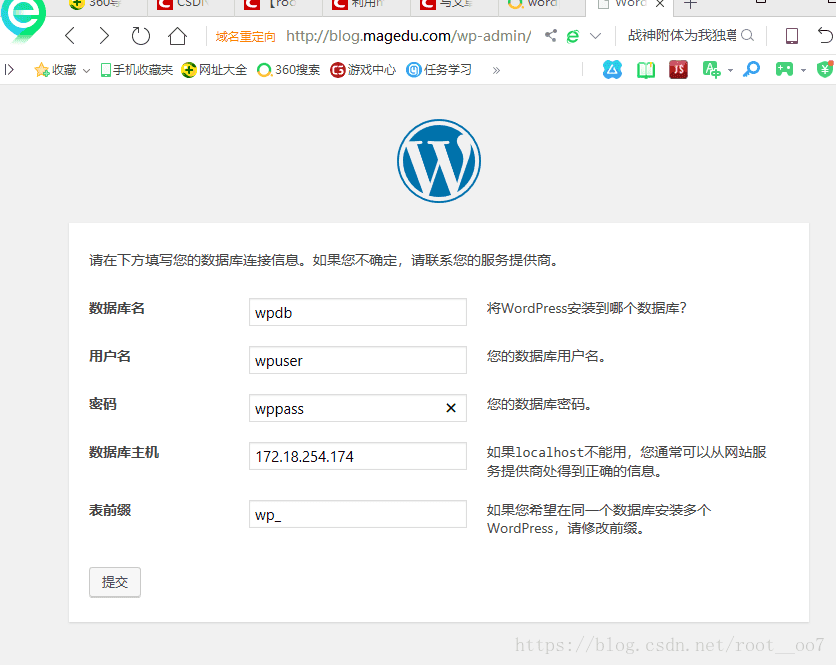Screen dimensions: 836x665
Task: Expand the 收藏 dropdown arrow
Action: coord(86,70)
